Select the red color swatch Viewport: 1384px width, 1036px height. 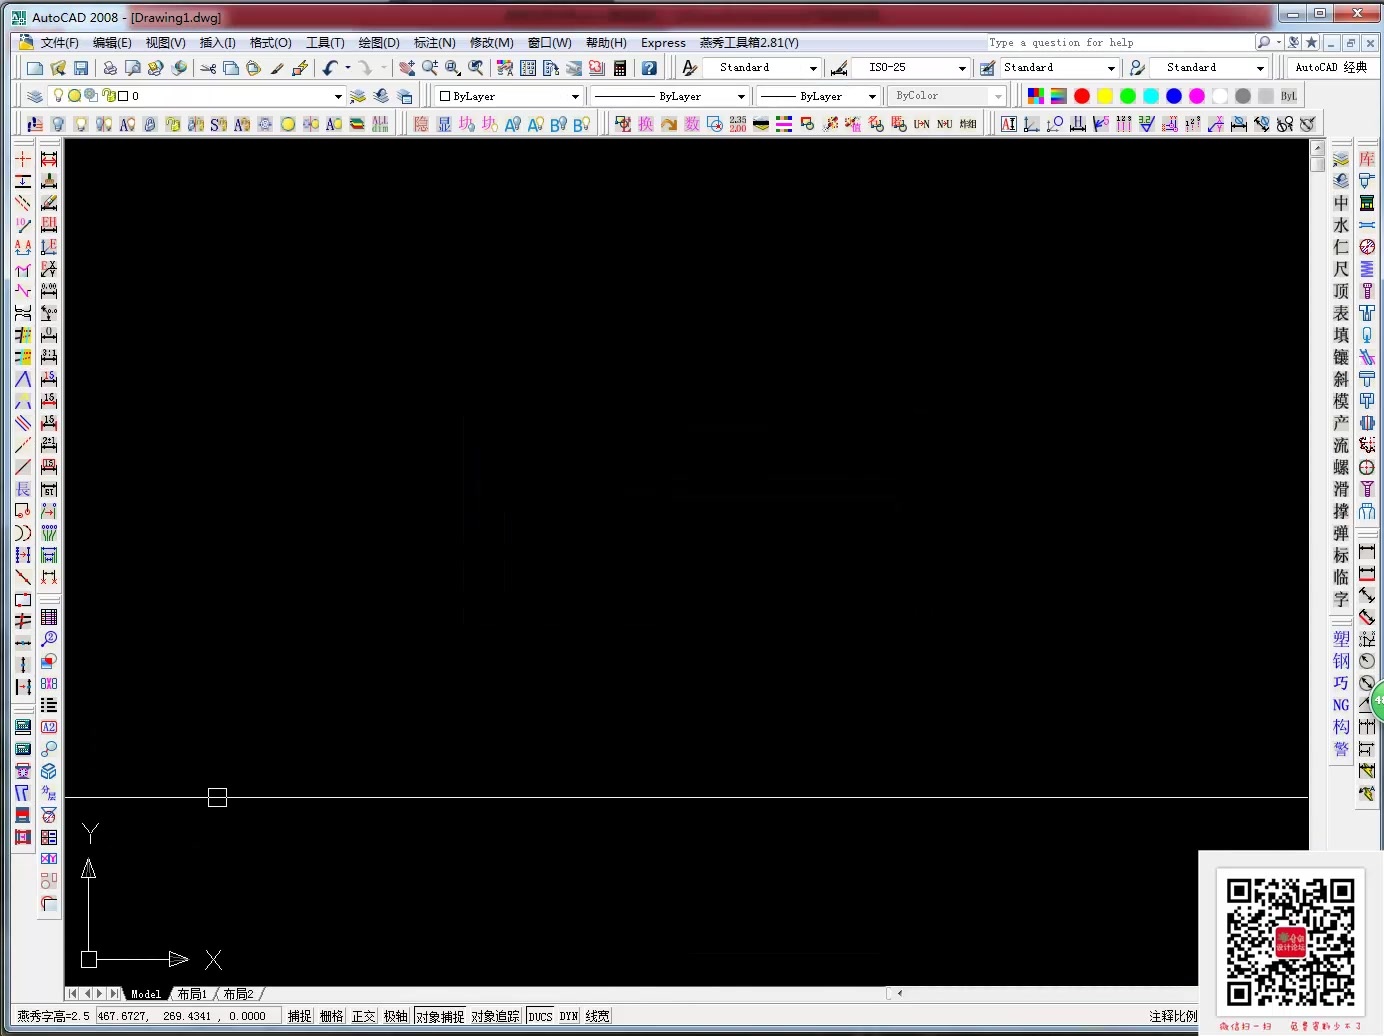1082,96
